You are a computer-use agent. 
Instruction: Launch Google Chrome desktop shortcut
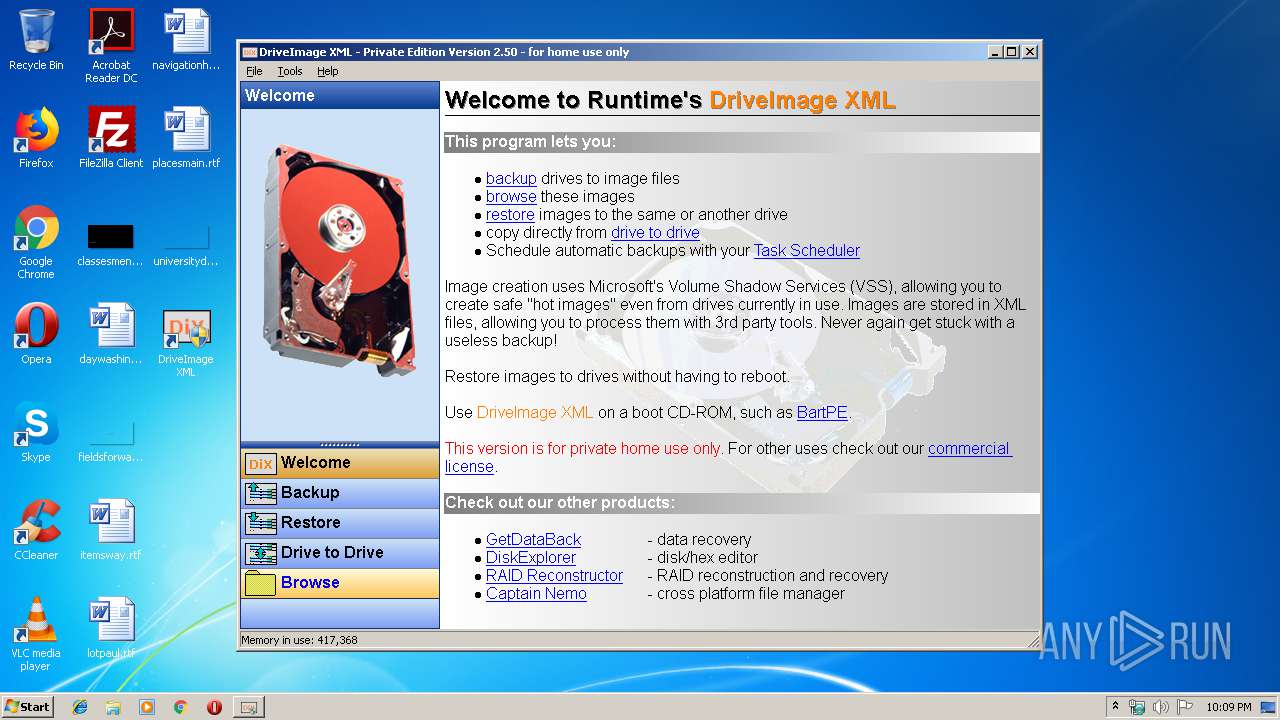coord(36,243)
